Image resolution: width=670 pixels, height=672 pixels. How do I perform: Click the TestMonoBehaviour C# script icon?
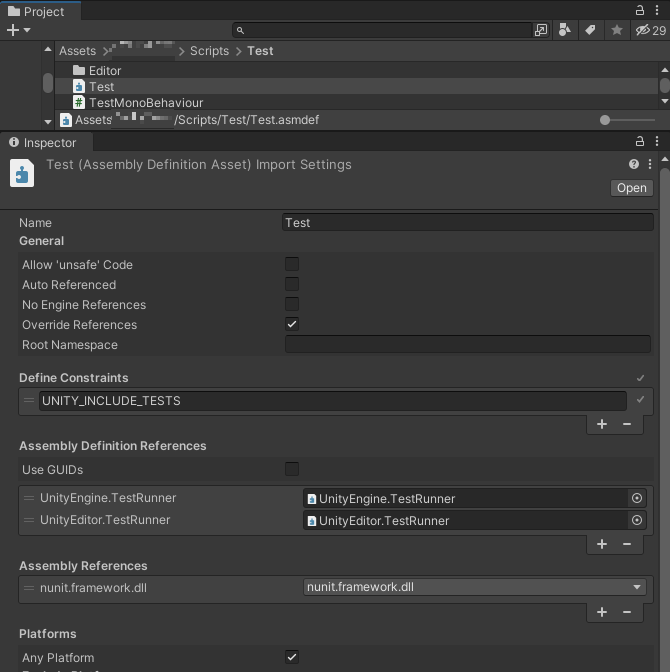(x=79, y=103)
